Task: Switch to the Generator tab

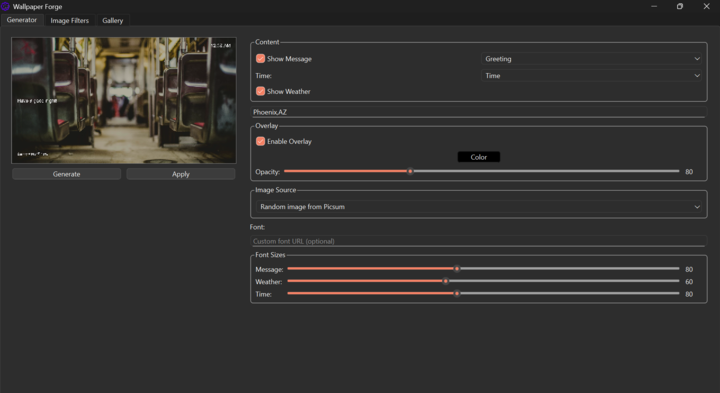Action: [22, 20]
